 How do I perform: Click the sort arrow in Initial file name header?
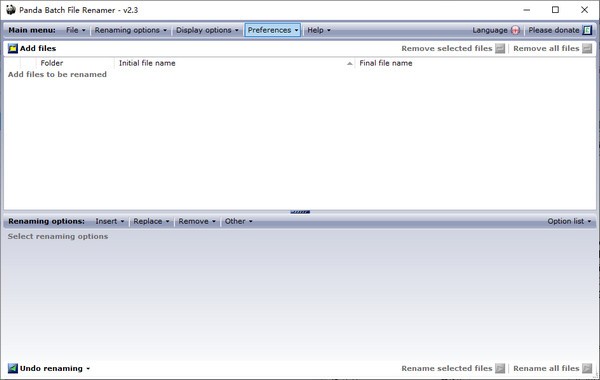(x=349, y=64)
